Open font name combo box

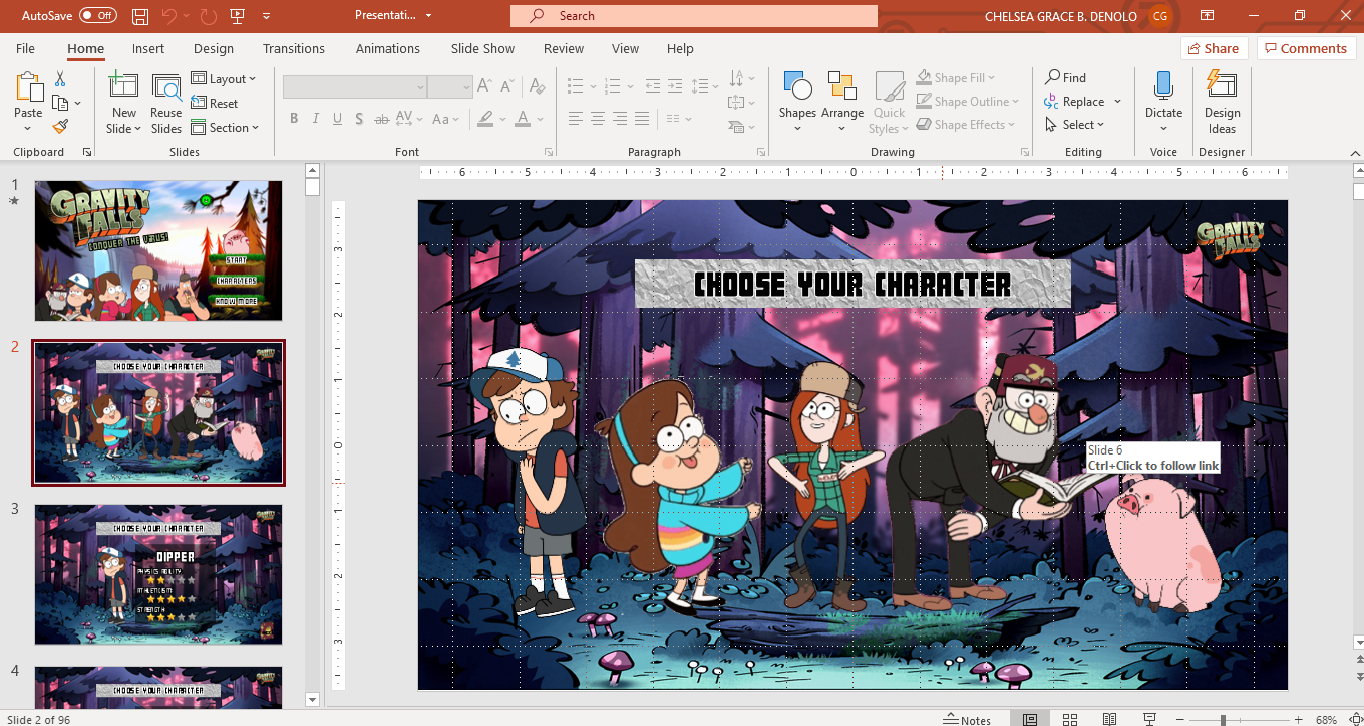coord(355,87)
